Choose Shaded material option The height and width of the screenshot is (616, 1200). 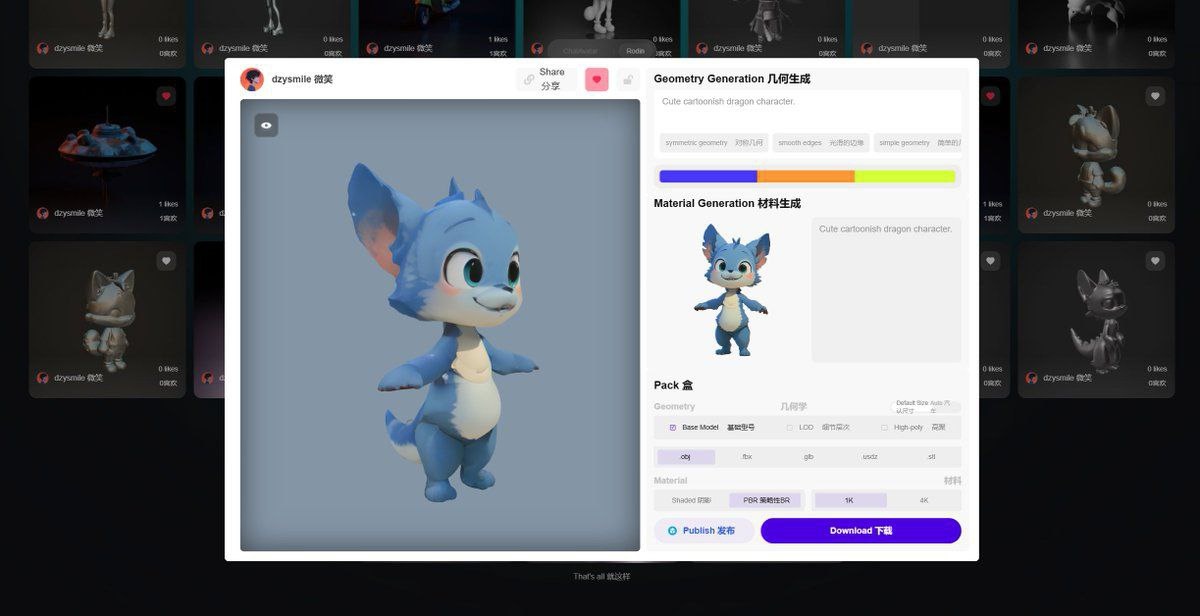pos(691,500)
